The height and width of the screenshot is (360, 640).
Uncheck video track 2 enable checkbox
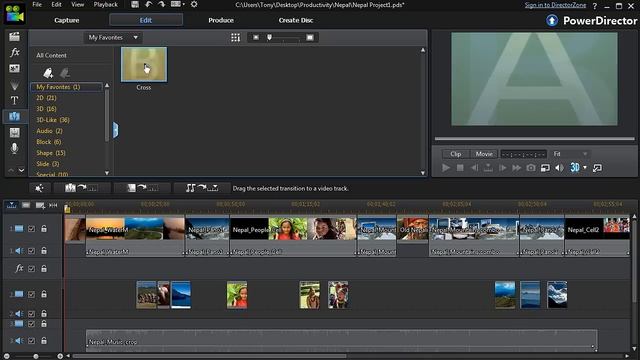coord(31,294)
